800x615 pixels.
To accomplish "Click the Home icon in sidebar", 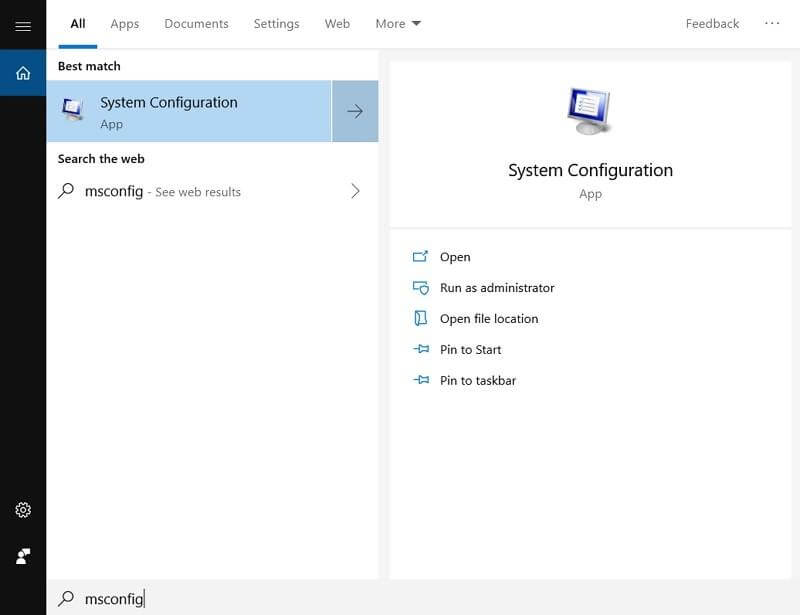I will (23, 73).
